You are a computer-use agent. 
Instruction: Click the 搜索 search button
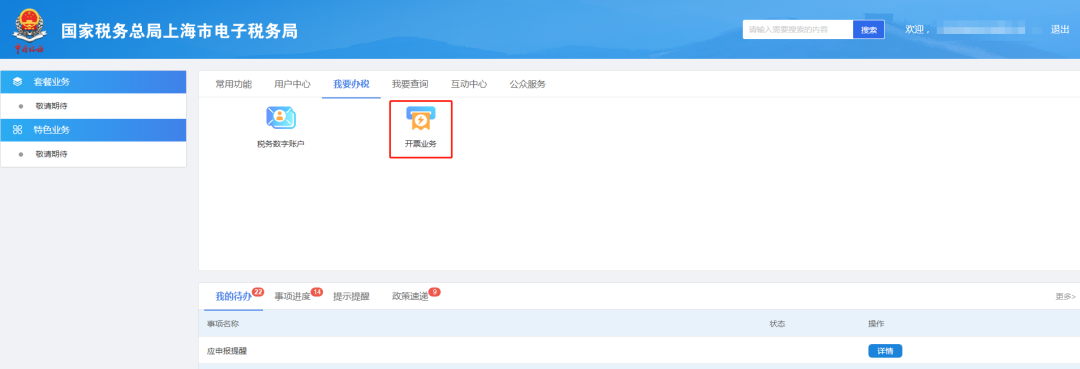coord(869,30)
